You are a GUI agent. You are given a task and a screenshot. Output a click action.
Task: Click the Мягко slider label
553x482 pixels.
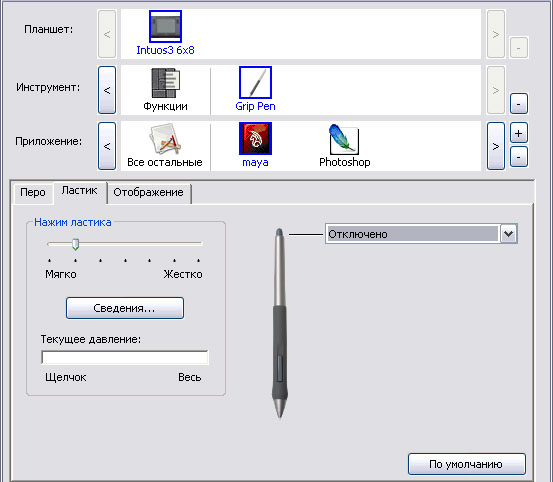point(61,274)
